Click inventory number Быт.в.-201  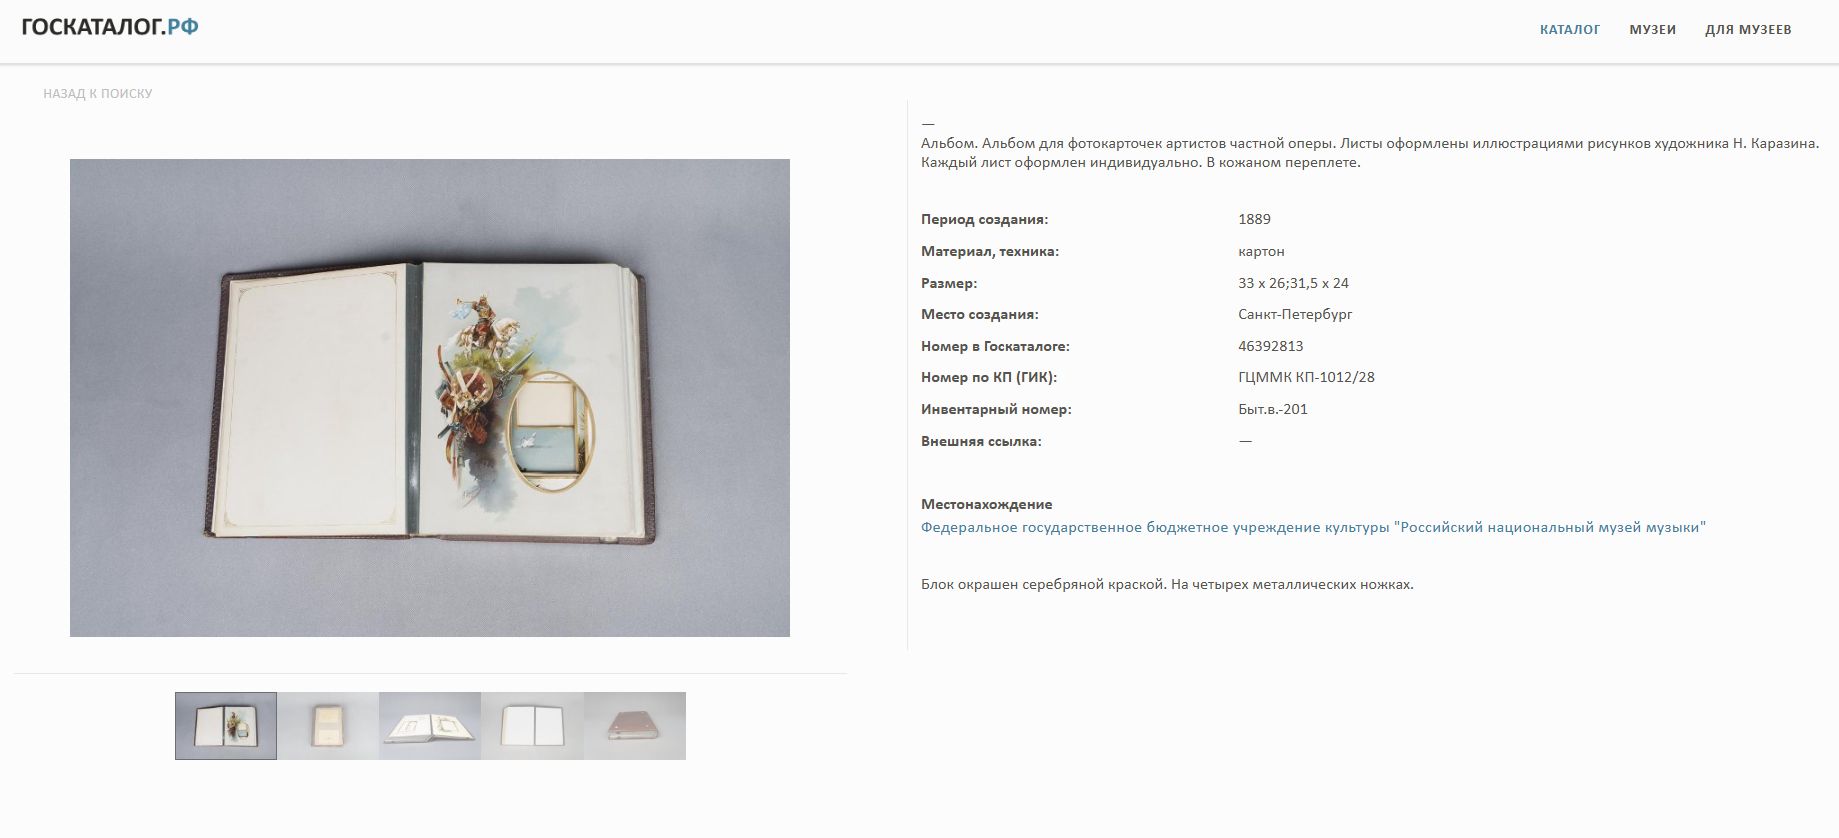pos(1273,409)
